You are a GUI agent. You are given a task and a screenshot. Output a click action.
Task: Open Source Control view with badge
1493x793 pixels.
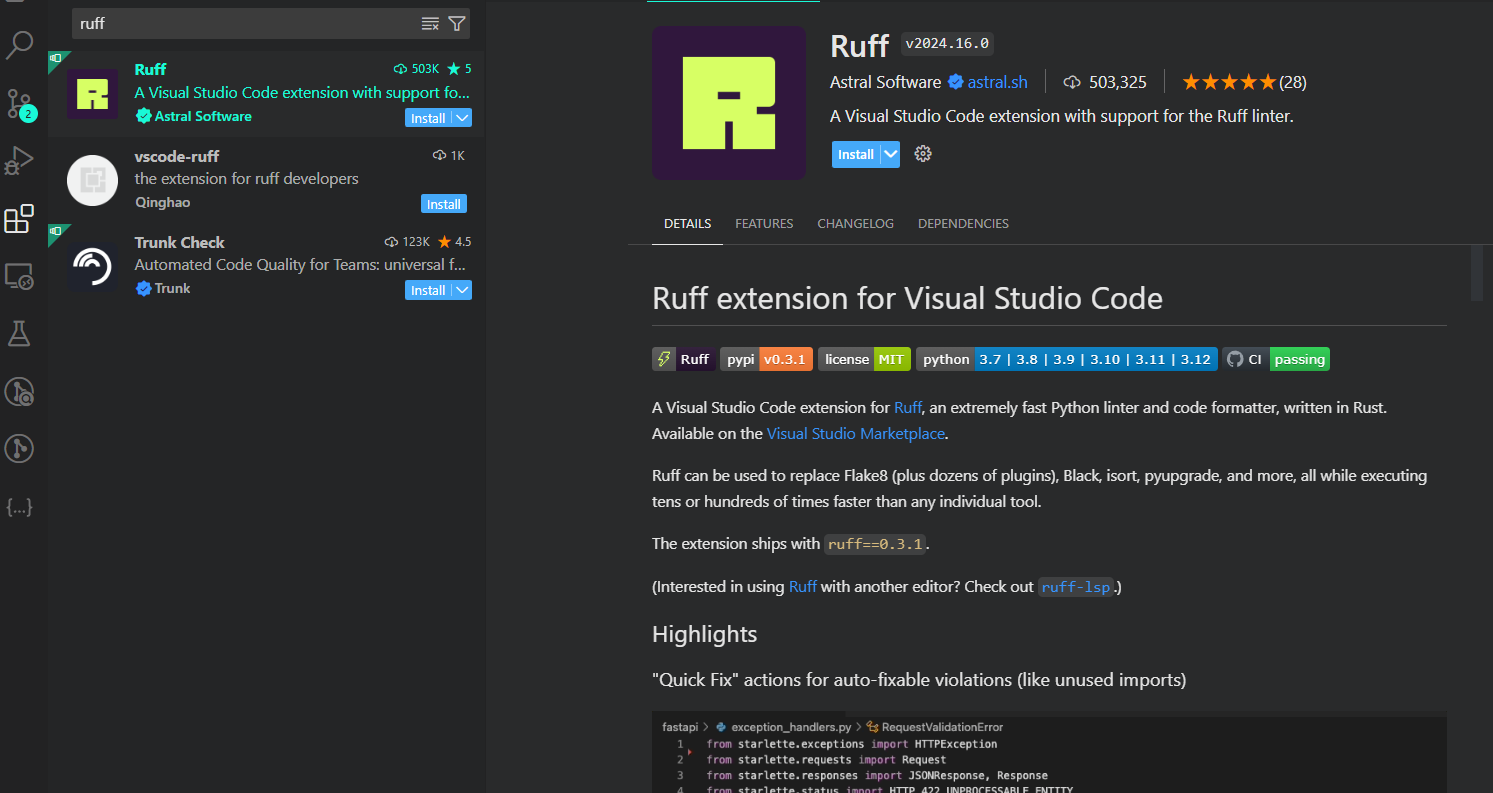tap(20, 103)
